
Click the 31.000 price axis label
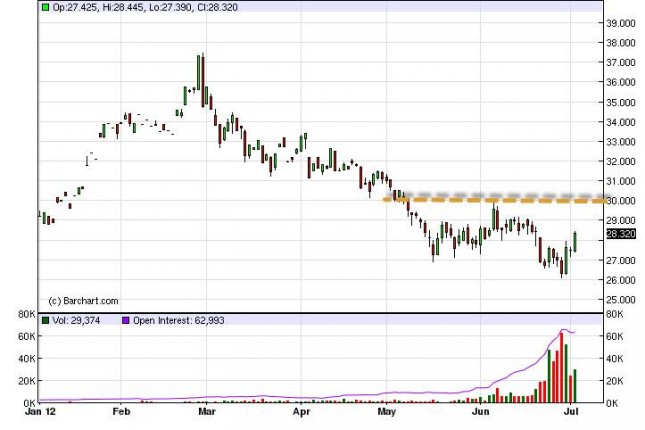point(621,181)
